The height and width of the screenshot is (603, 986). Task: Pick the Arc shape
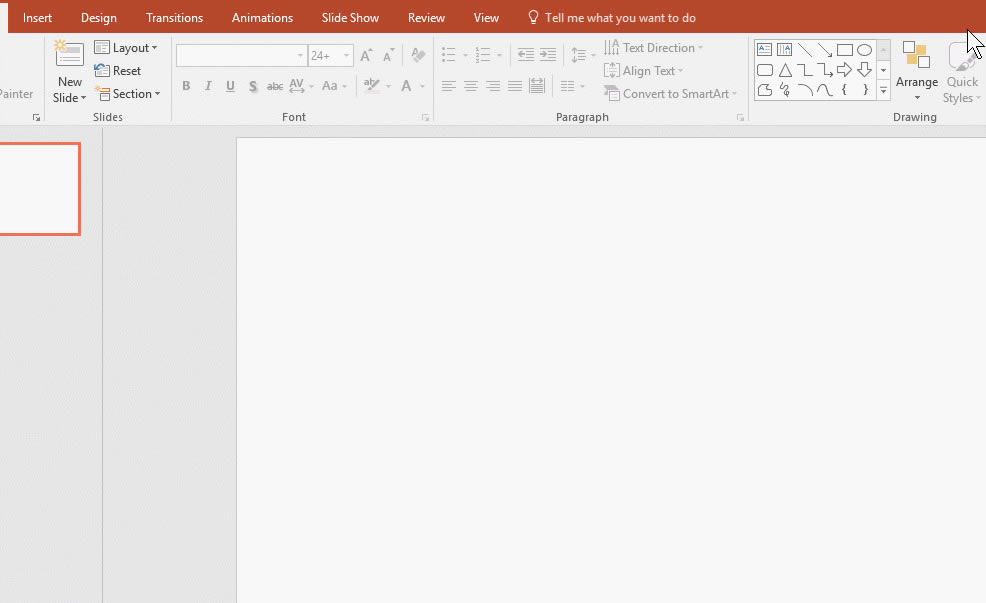coord(804,90)
